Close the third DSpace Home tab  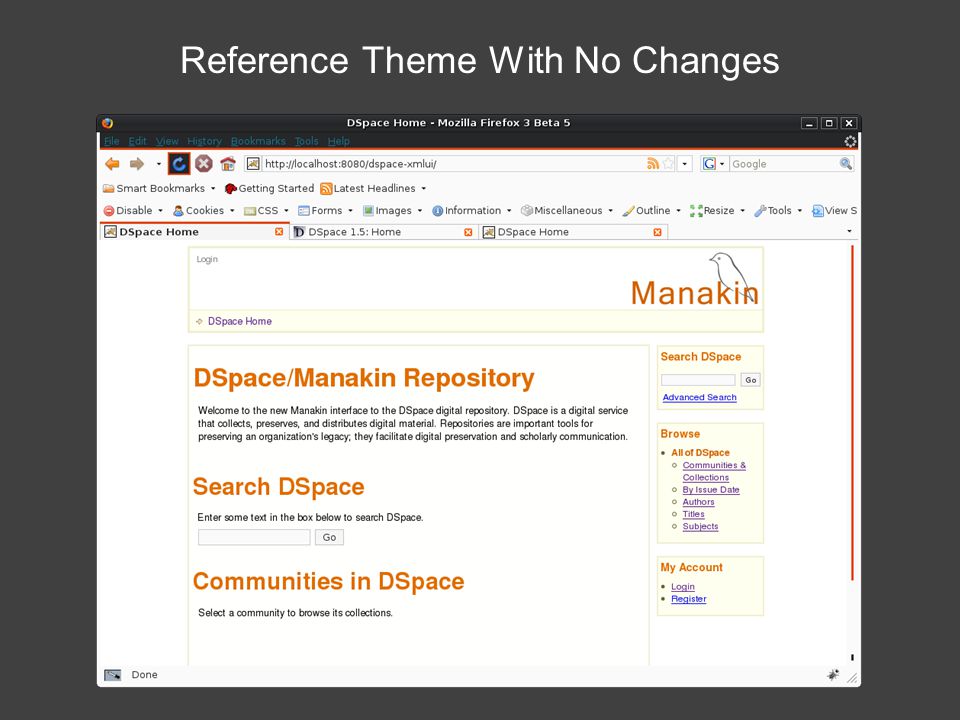658,232
